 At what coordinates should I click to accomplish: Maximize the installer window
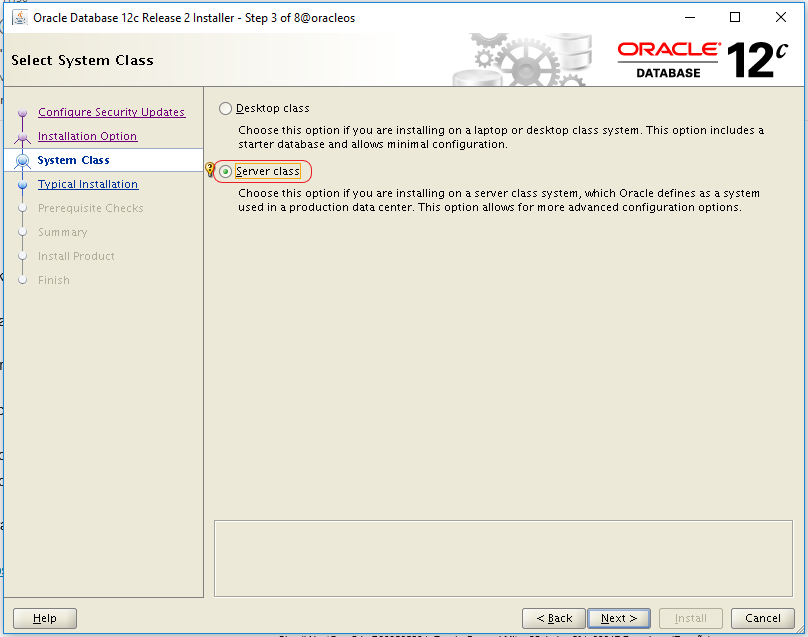[735, 18]
